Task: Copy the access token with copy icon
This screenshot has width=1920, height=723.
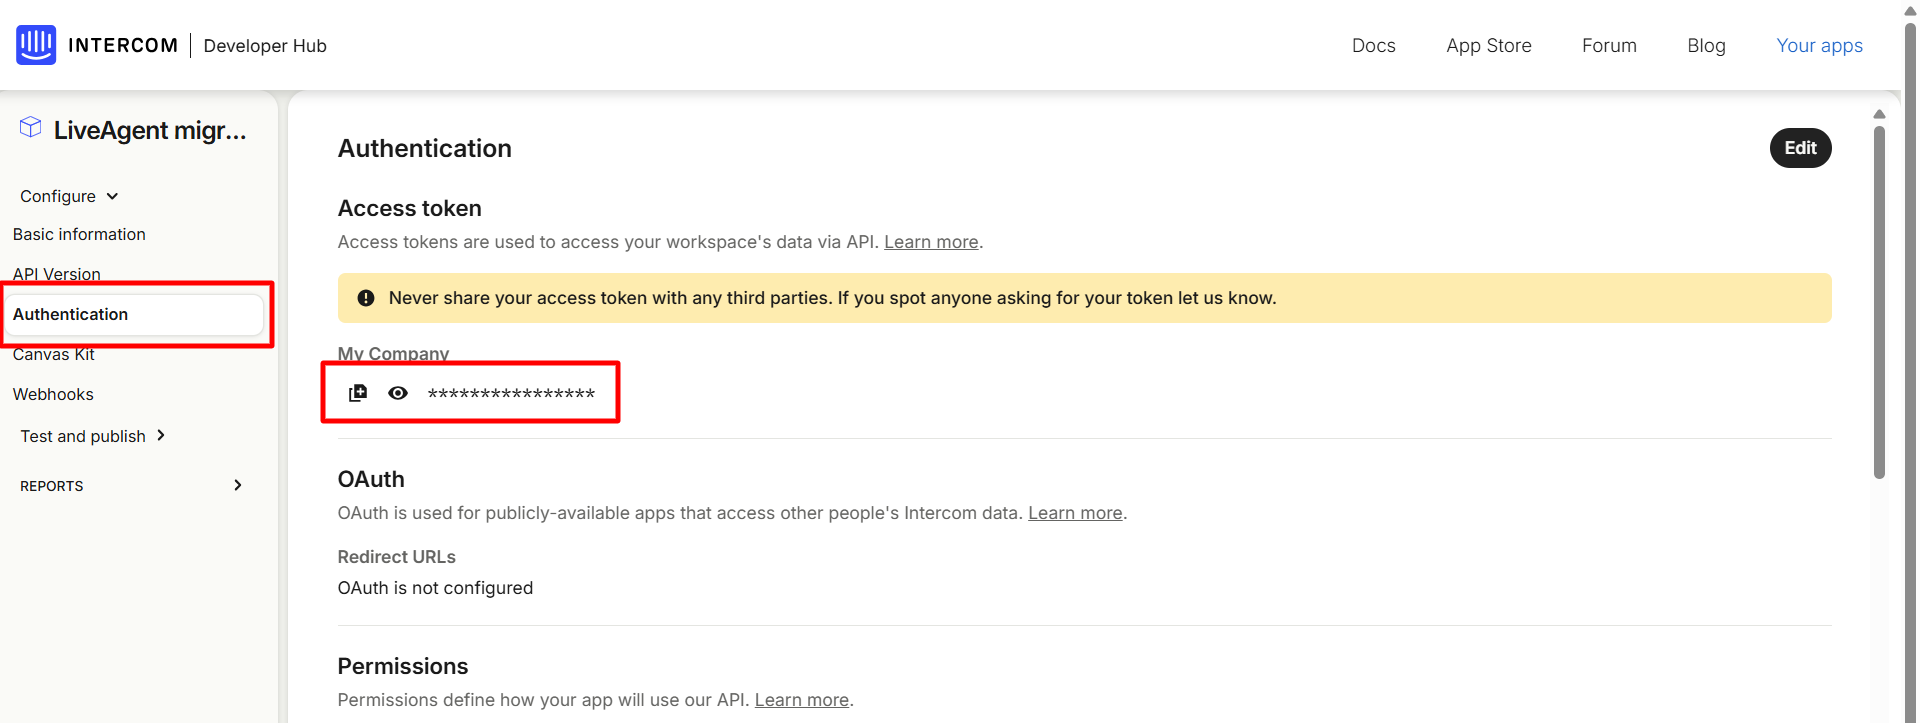Action: point(358,393)
